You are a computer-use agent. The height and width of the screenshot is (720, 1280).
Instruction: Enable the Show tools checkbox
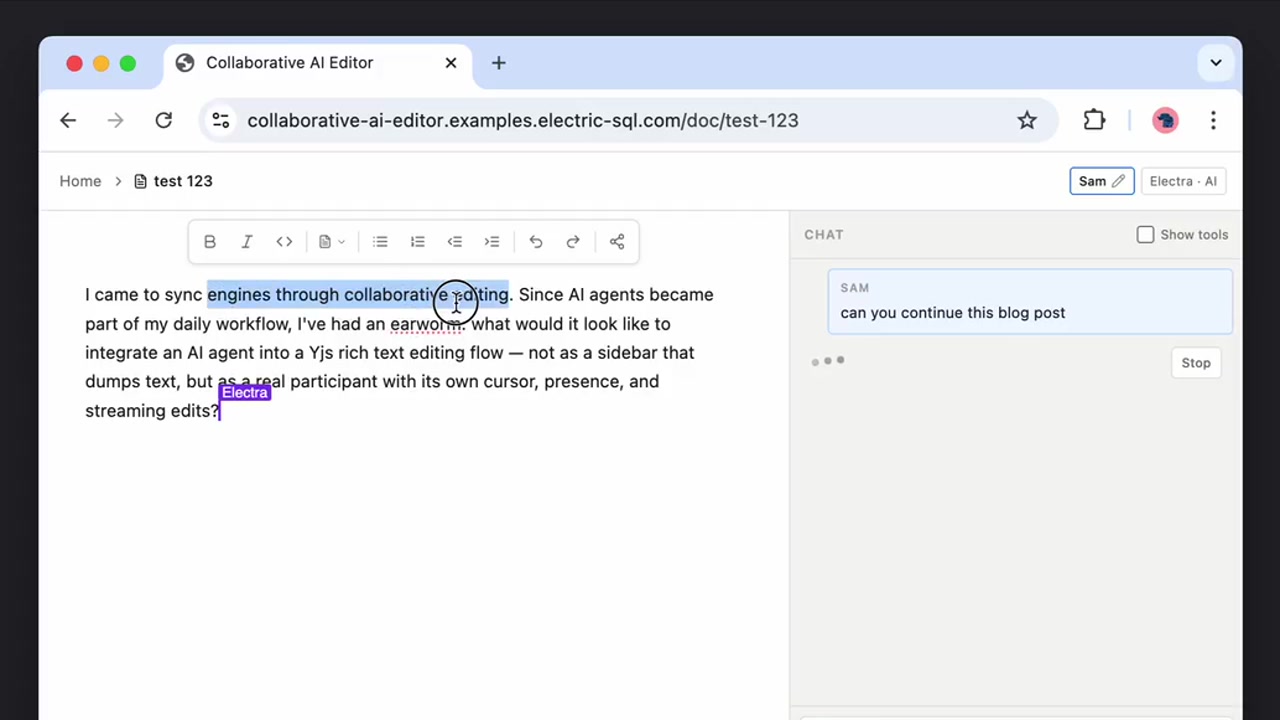(1145, 234)
